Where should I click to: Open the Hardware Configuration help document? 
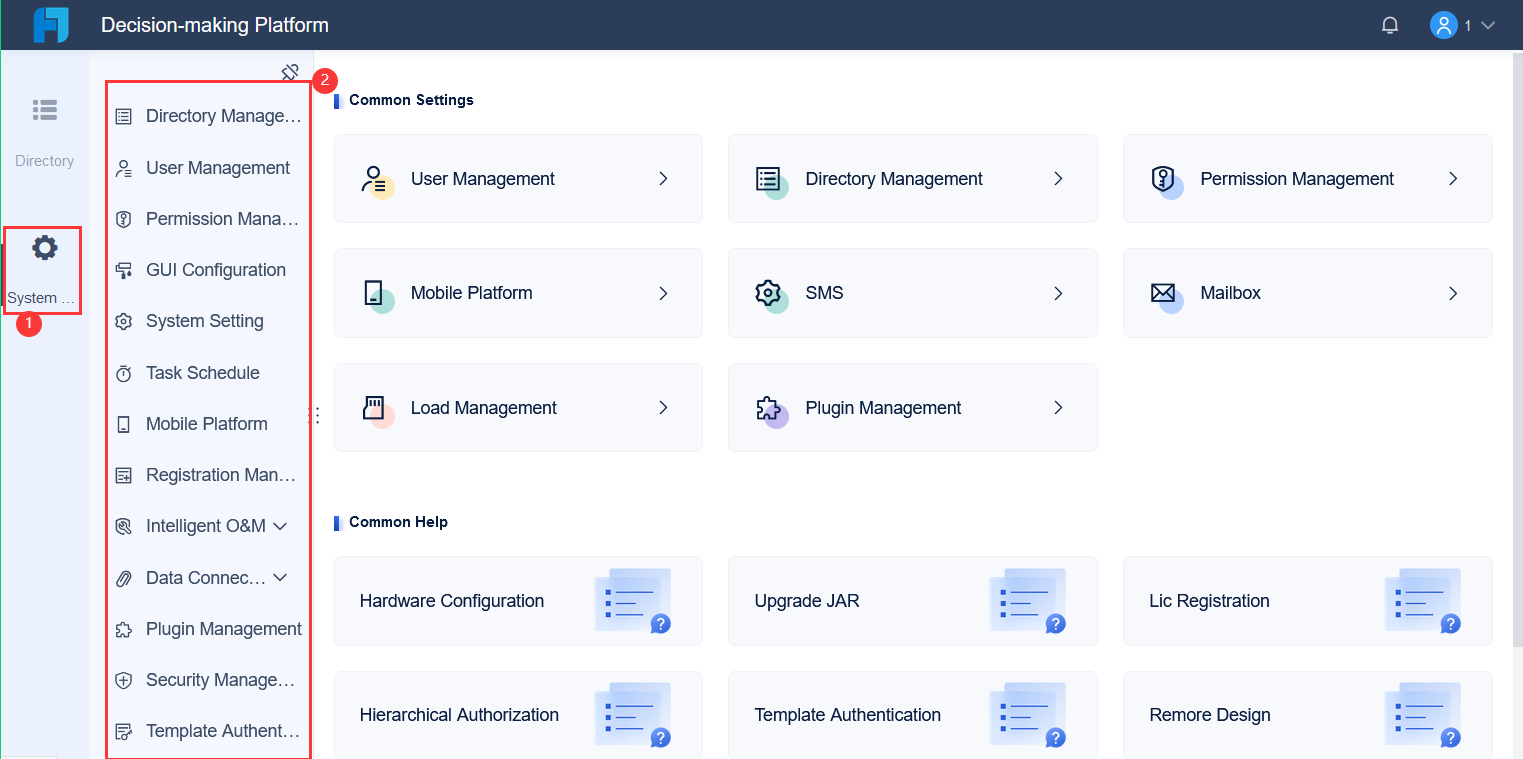tap(518, 601)
